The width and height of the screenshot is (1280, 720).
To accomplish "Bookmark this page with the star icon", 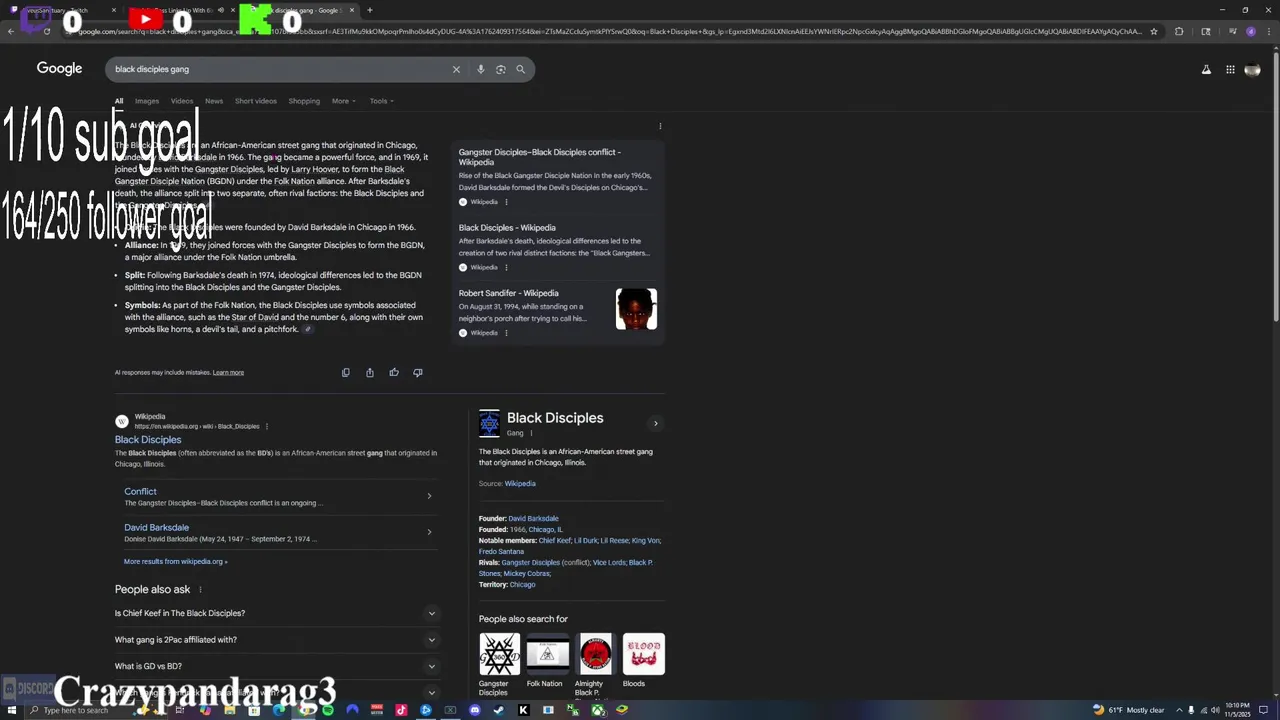I will click(x=1154, y=31).
